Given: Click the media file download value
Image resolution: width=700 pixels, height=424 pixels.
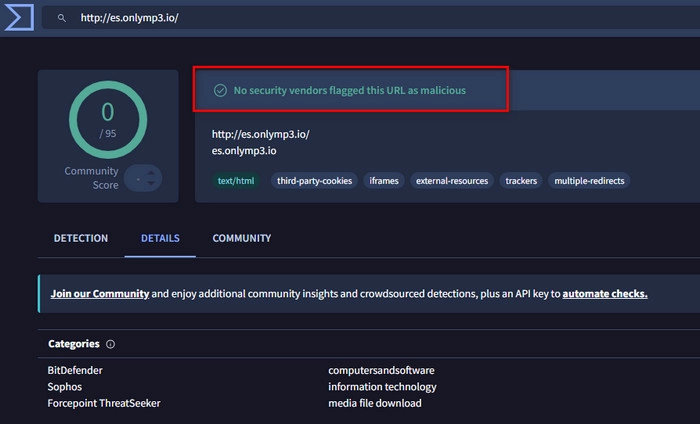Looking at the screenshot, I should point(375,403).
